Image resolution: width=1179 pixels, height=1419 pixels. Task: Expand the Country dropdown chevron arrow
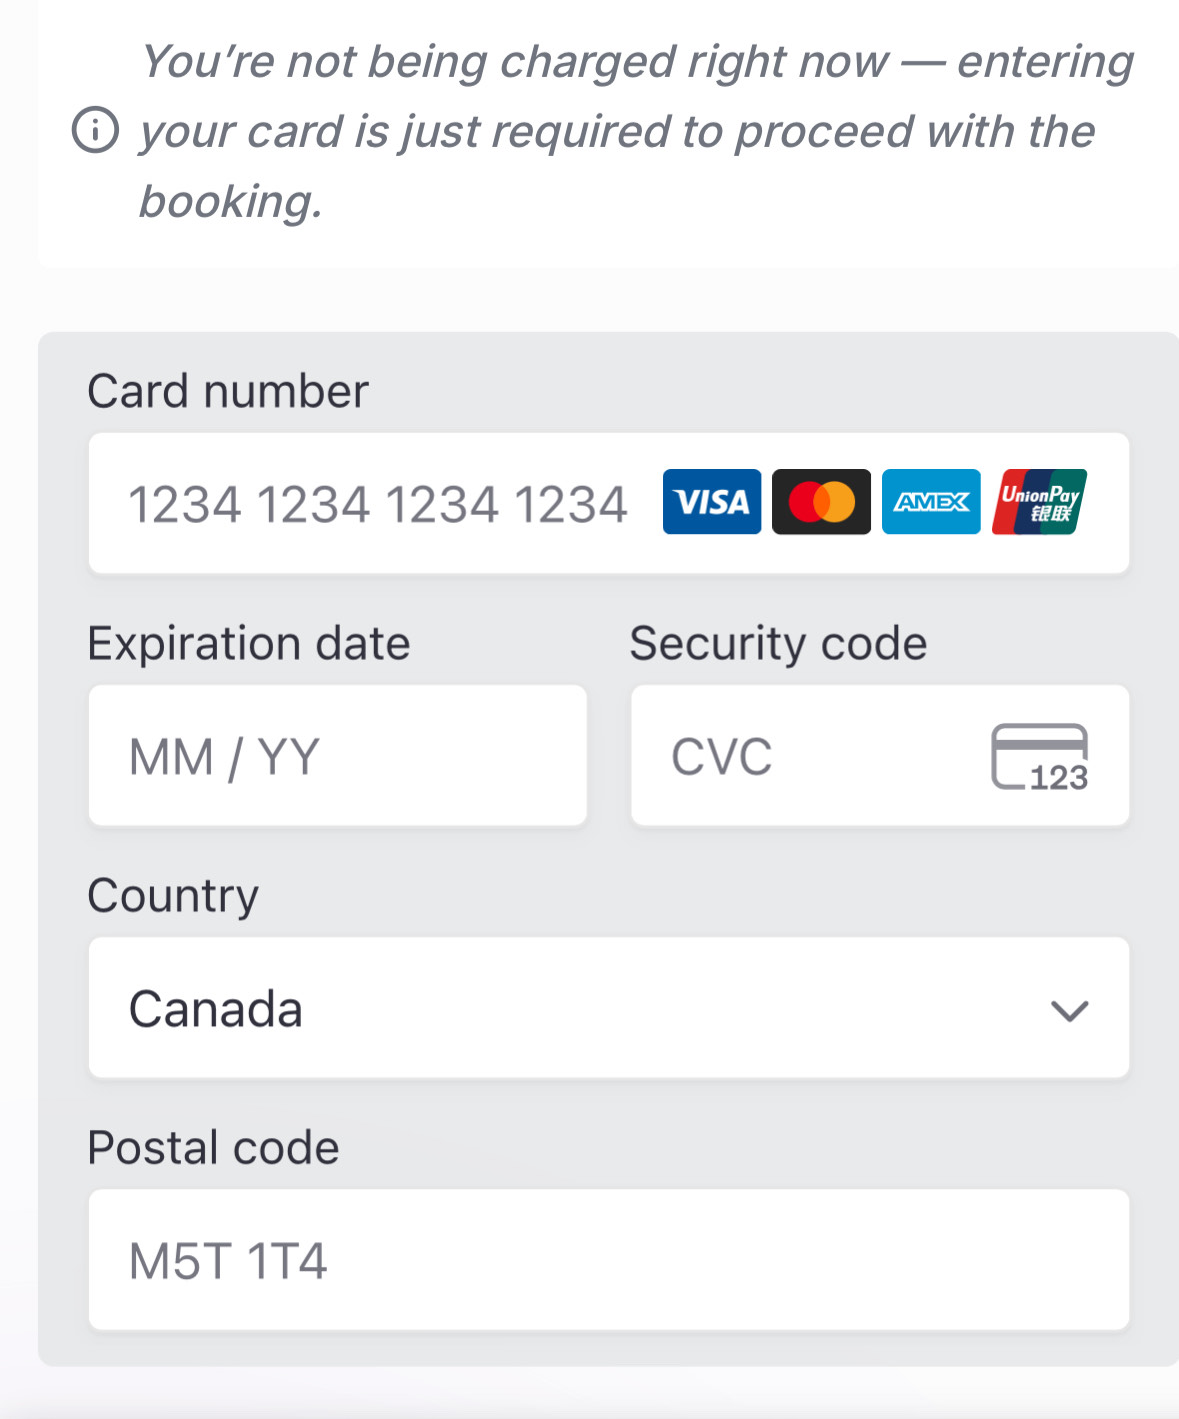(1069, 1010)
